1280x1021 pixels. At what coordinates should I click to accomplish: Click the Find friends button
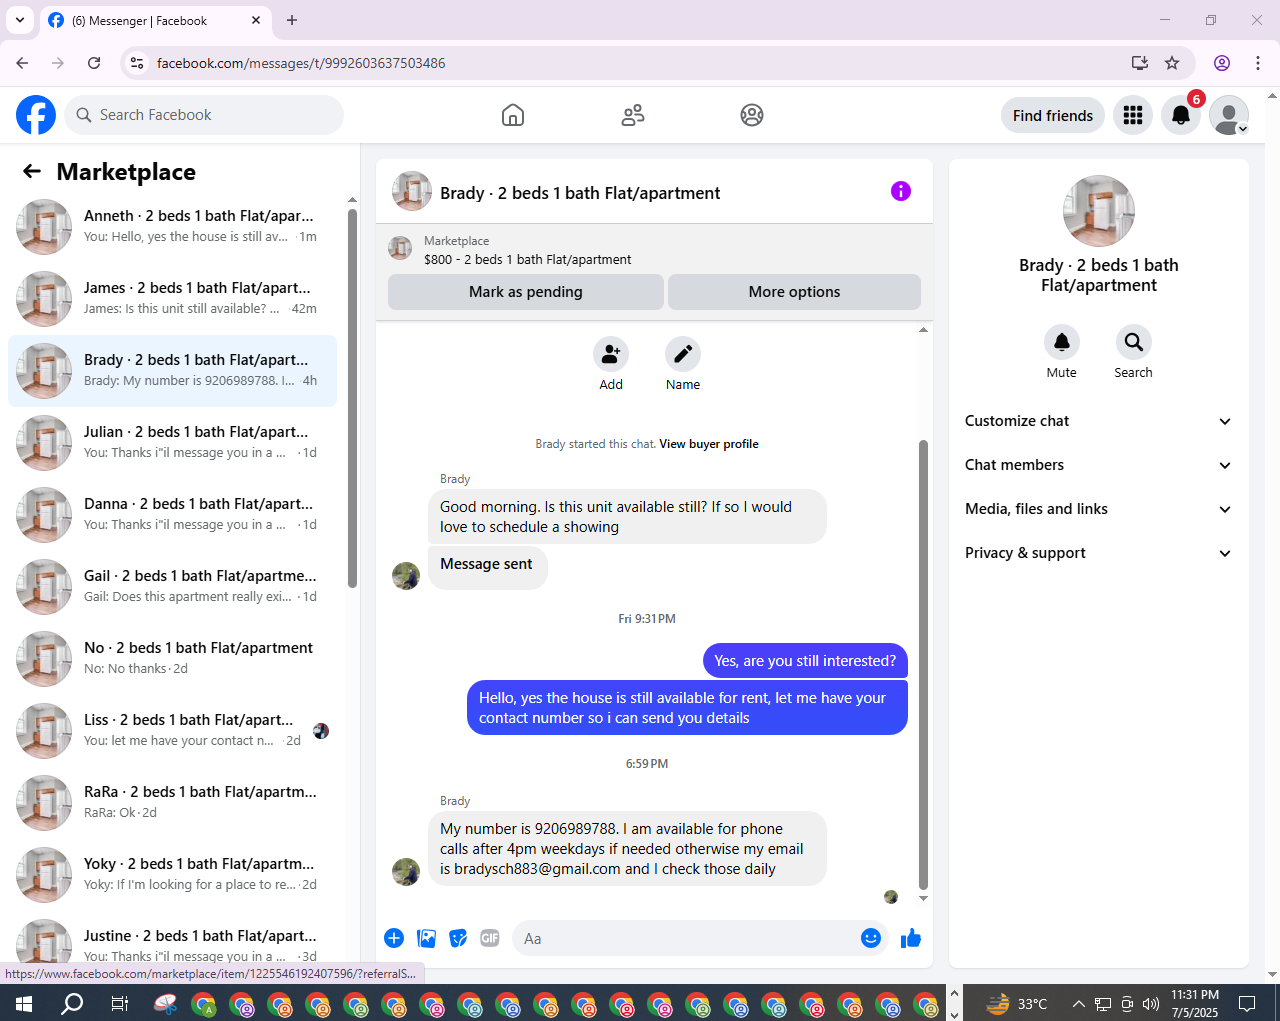click(1053, 115)
